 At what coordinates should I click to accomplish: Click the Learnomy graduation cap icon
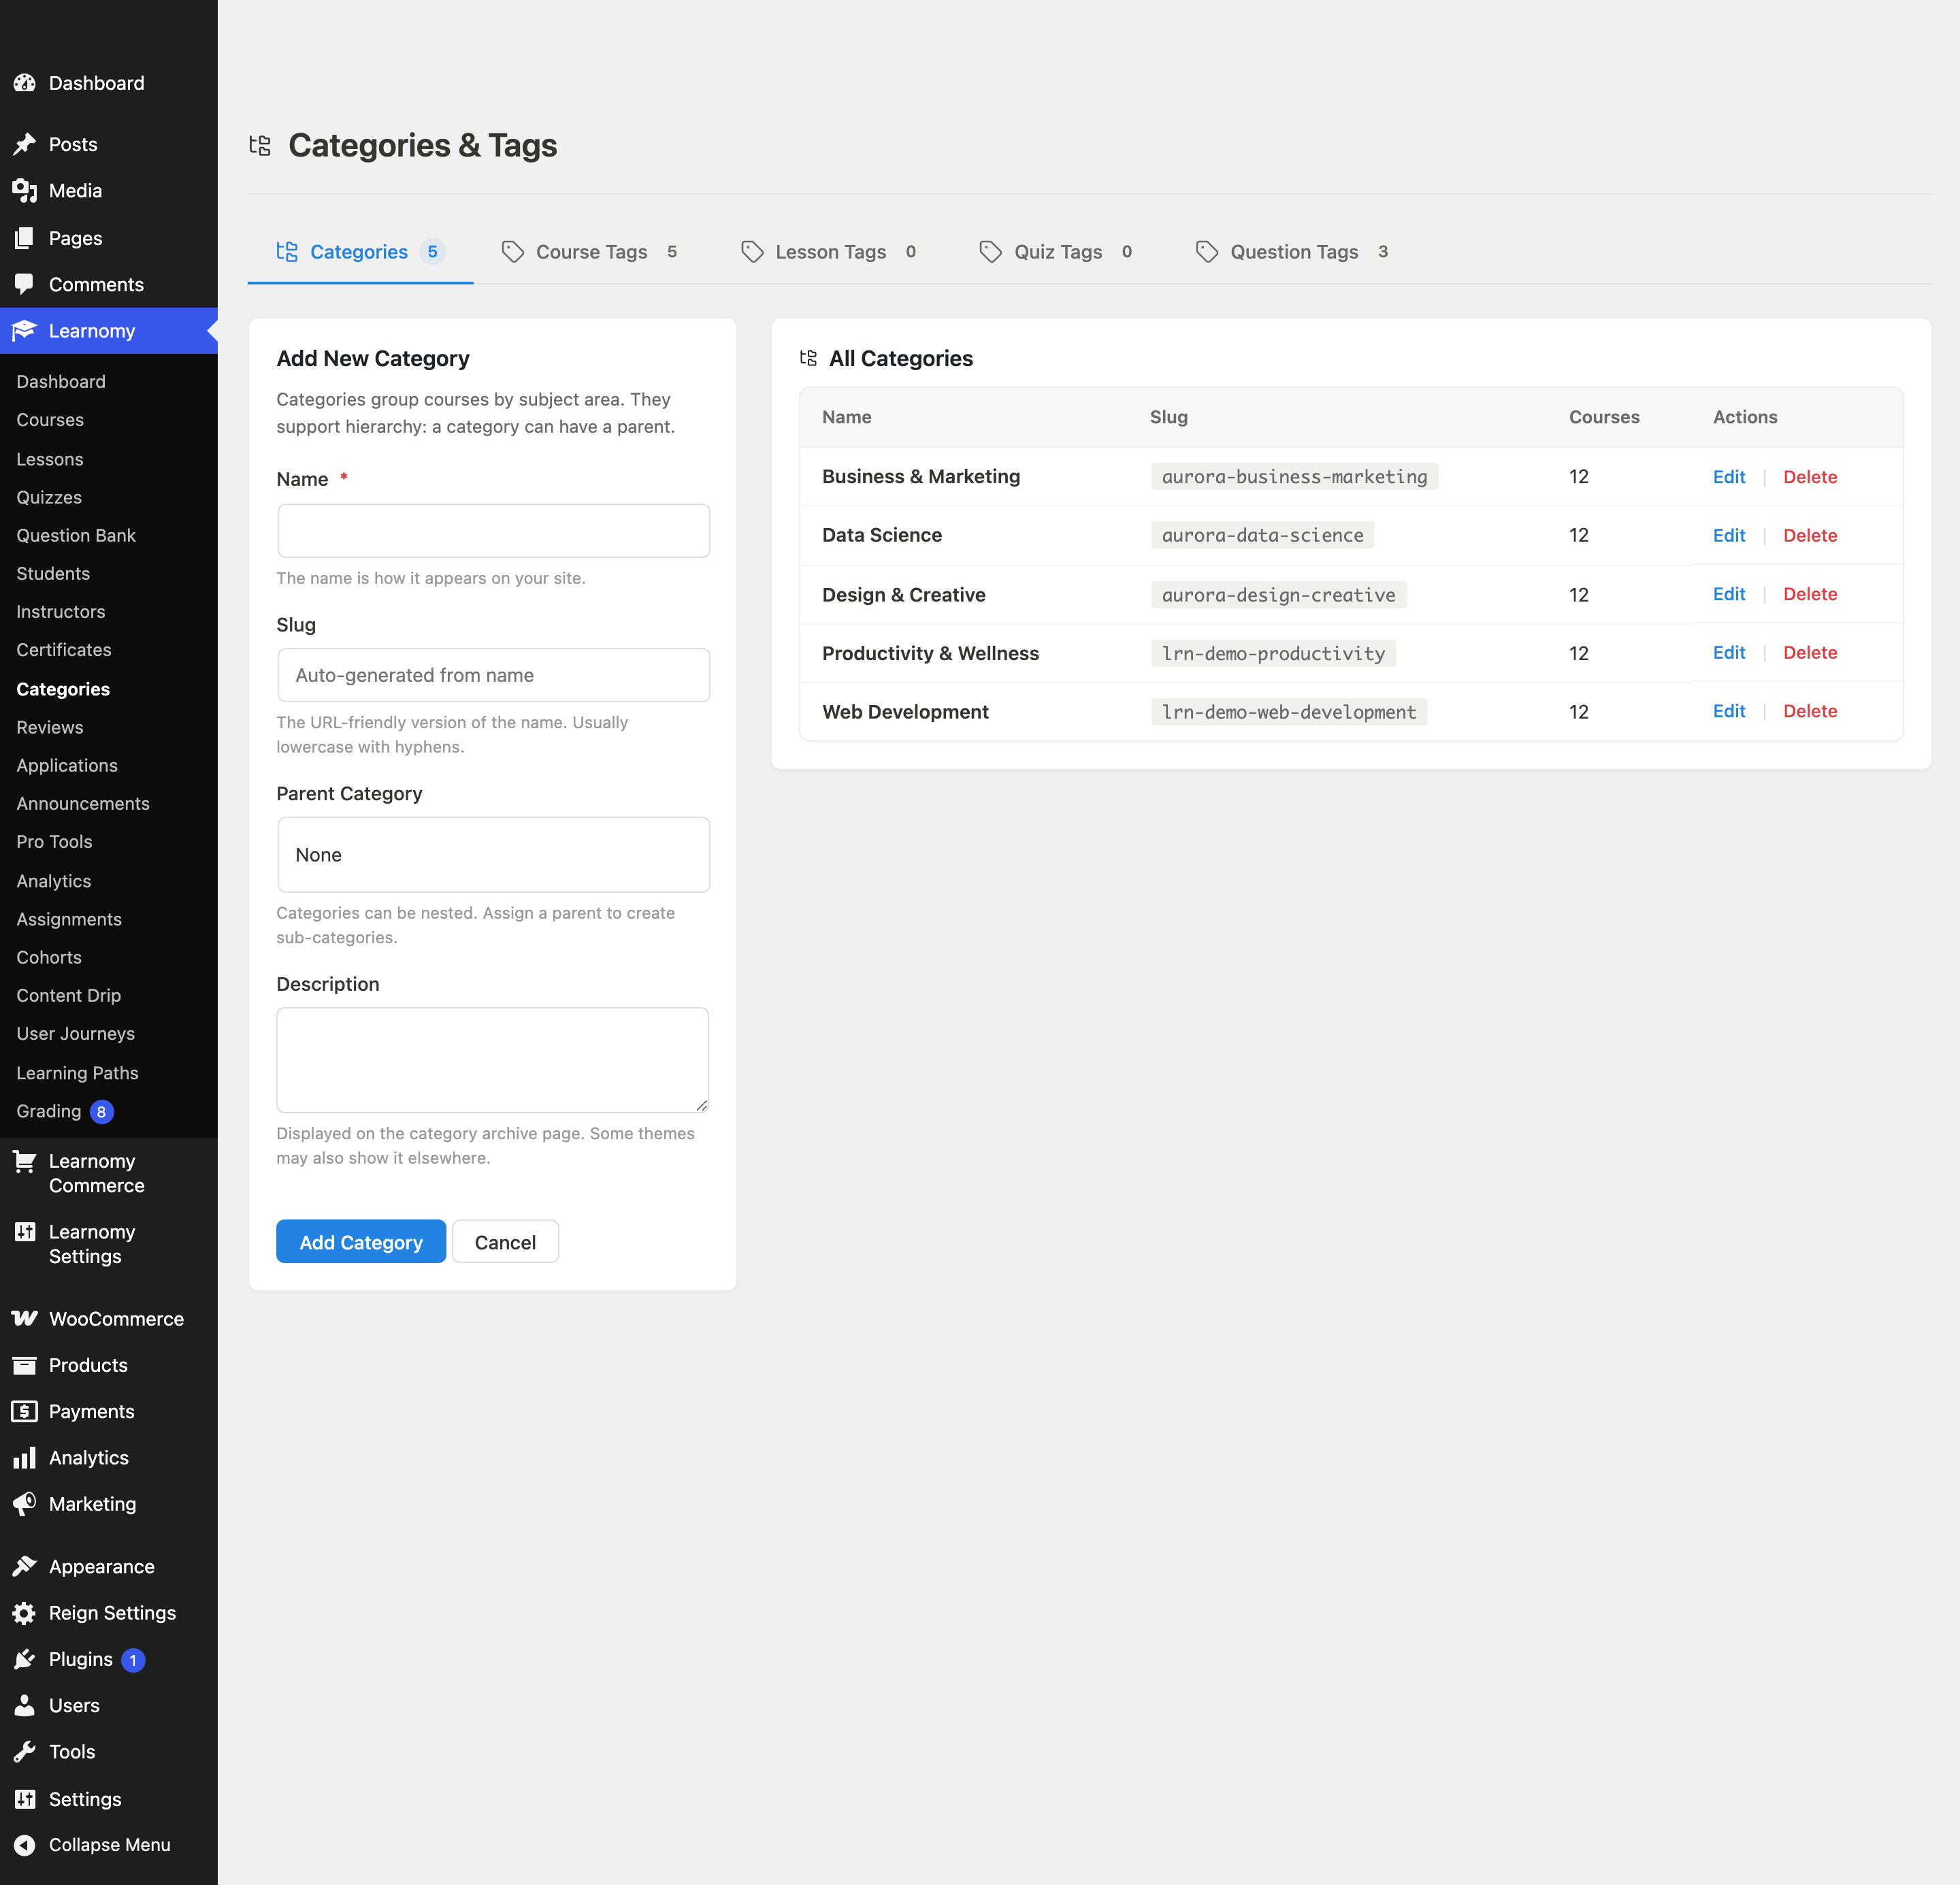coord(24,330)
